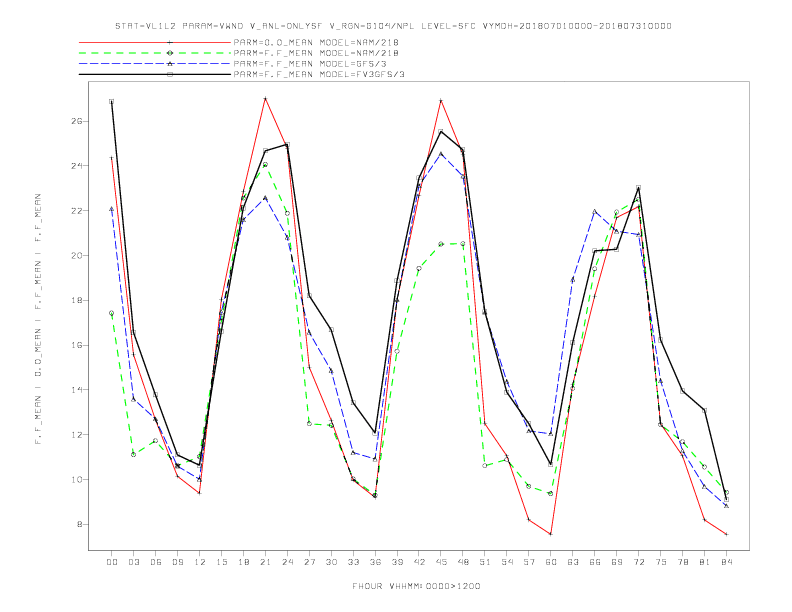Click x-axis tick label 45
Viewport: 792px width, 612px height.
[441, 562]
